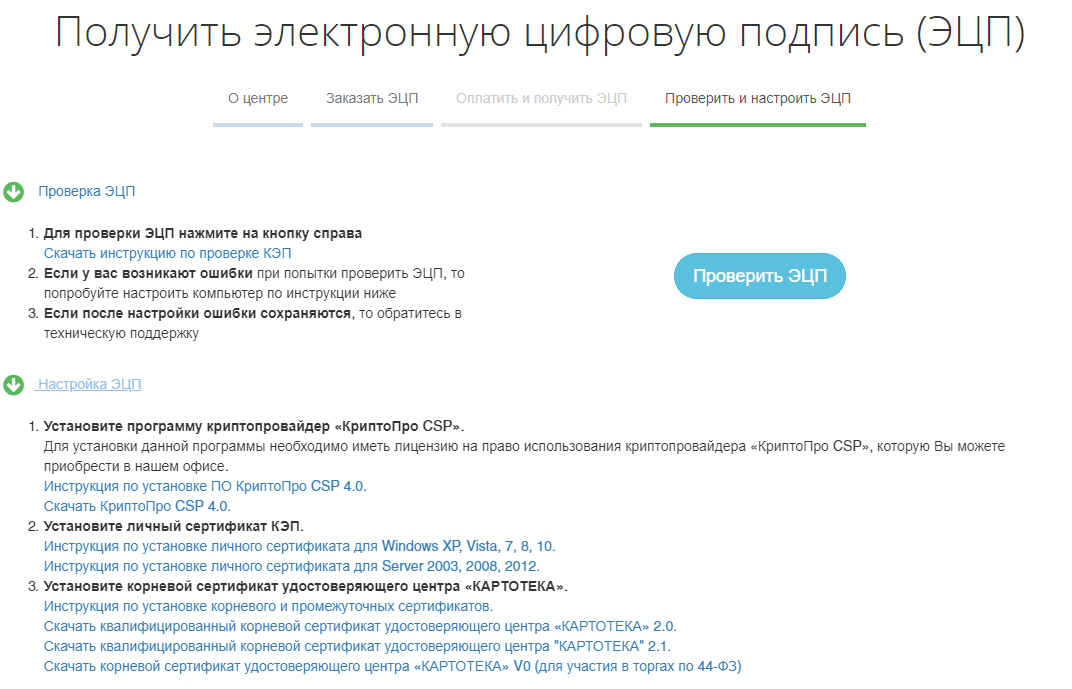Download "КАРТОТЕКА" root certificate 2.1
This screenshot has width=1072, height=689.
click(358, 646)
